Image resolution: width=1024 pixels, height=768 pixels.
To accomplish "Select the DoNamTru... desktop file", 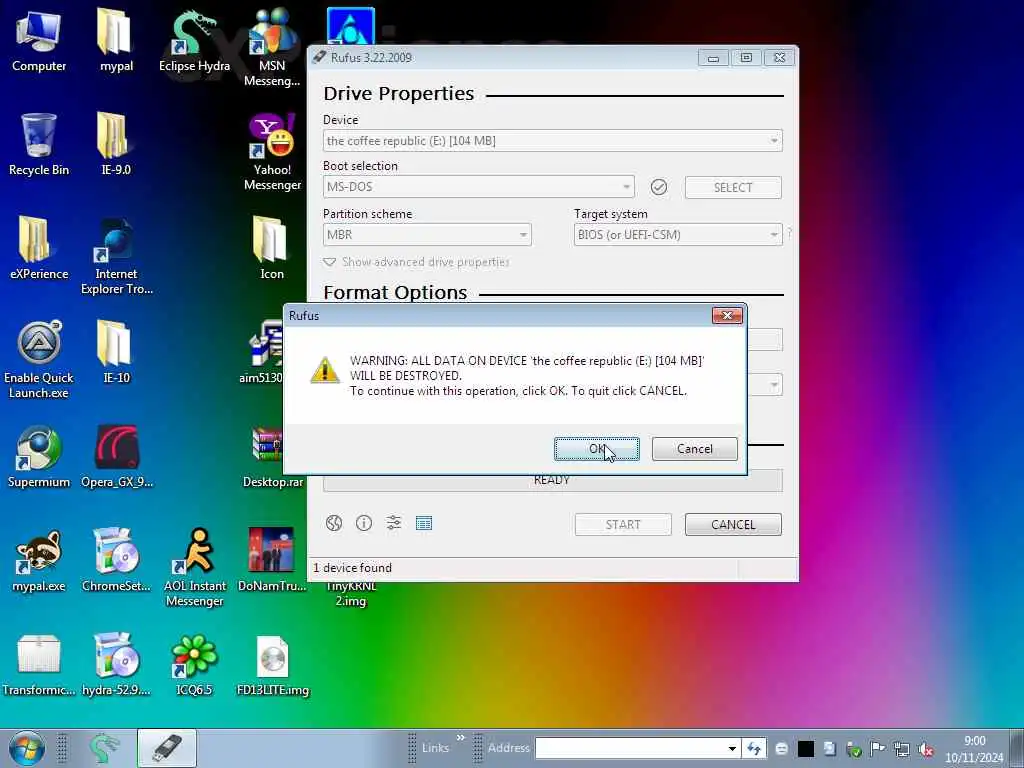I will 272,560.
